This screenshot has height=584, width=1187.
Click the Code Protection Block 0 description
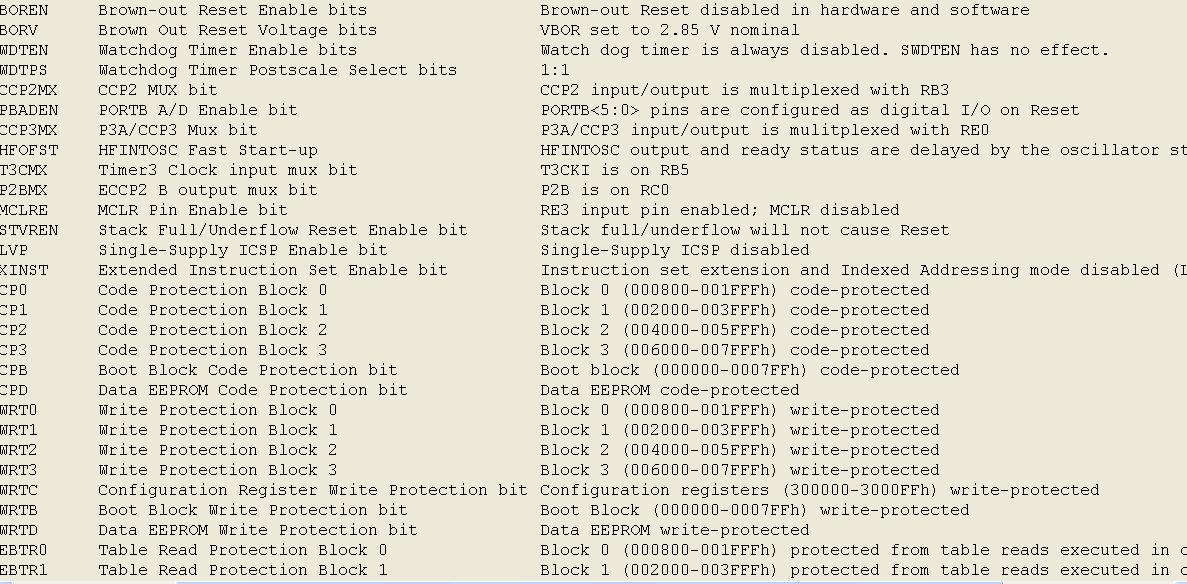pyautogui.click(x=212, y=290)
